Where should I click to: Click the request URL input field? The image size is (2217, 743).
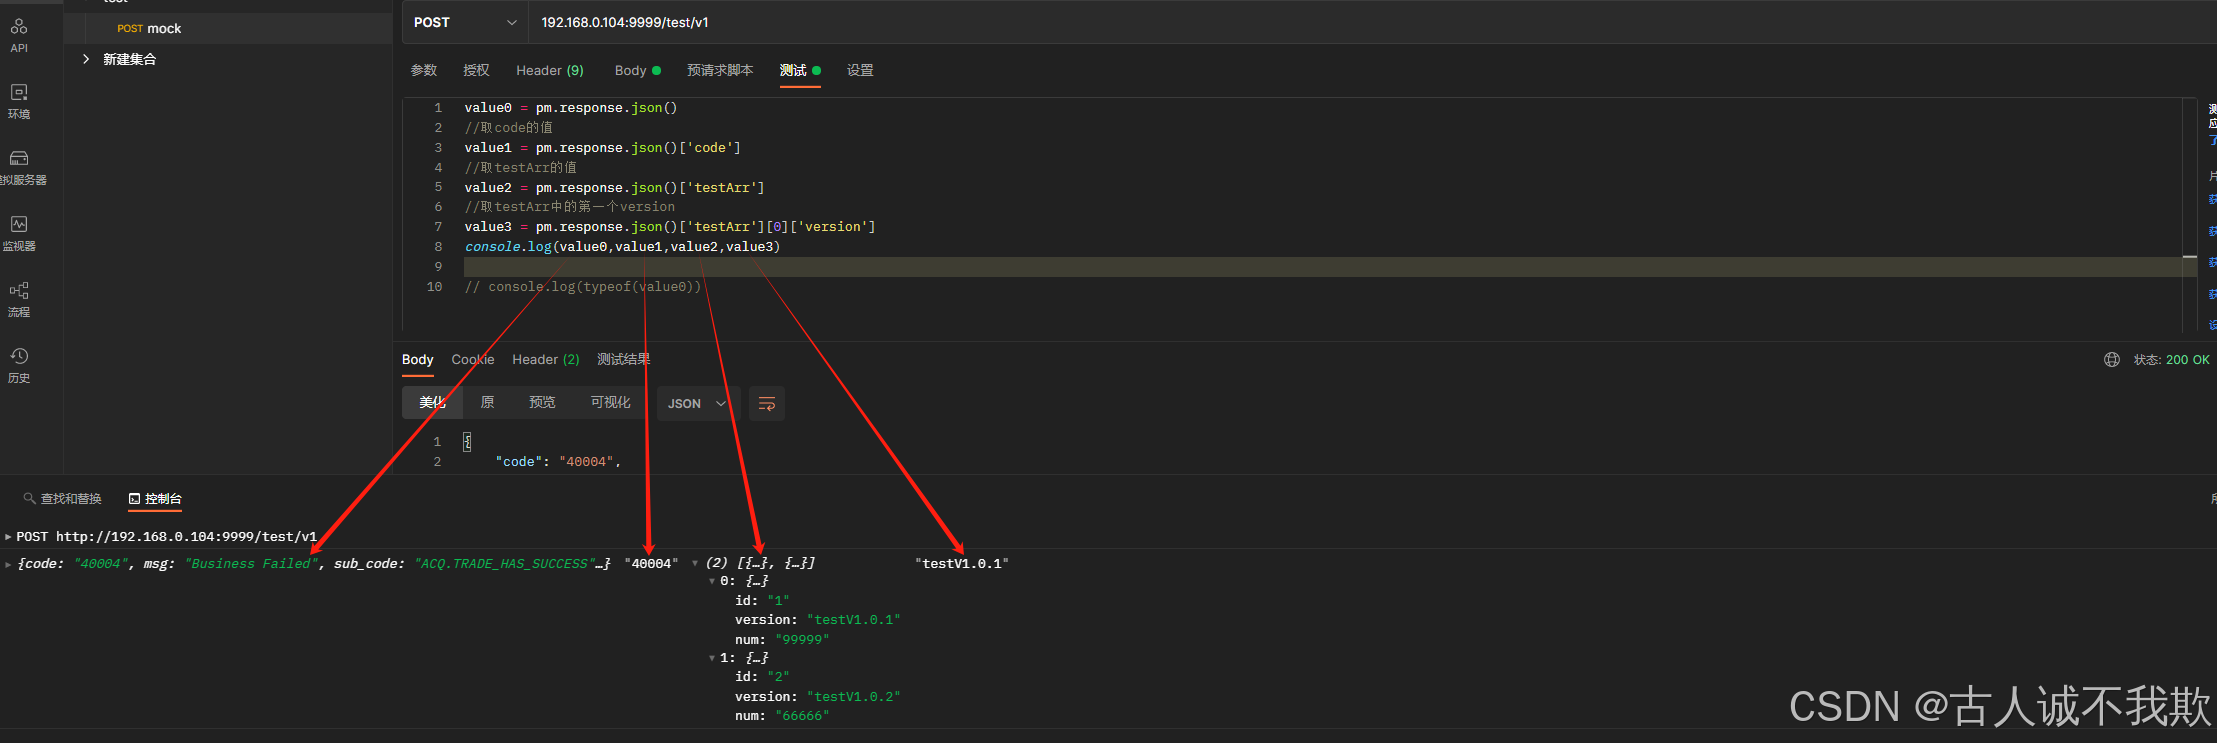1370,22
